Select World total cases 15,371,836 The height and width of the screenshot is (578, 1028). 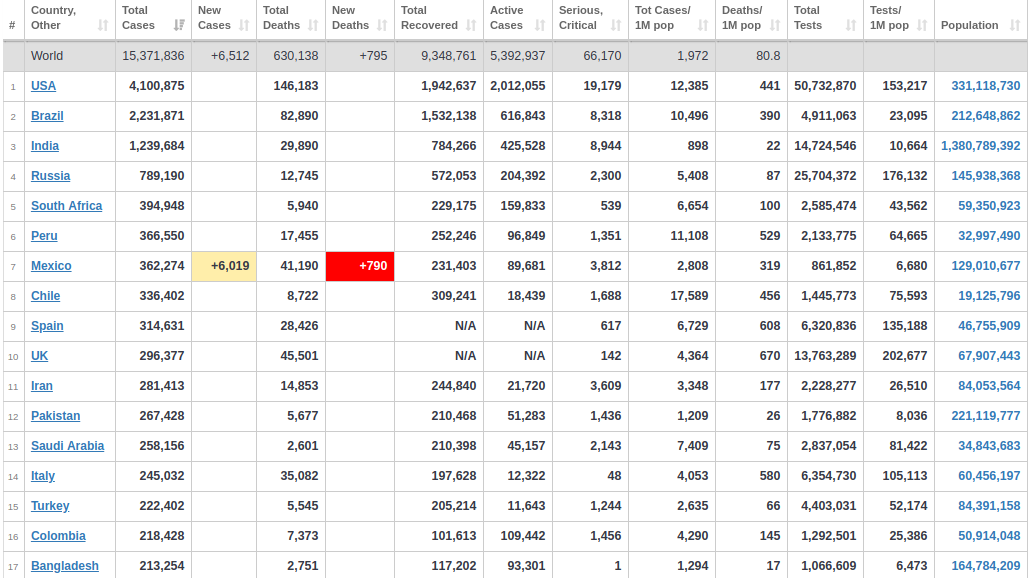pyautogui.click(x=153, y=56)
